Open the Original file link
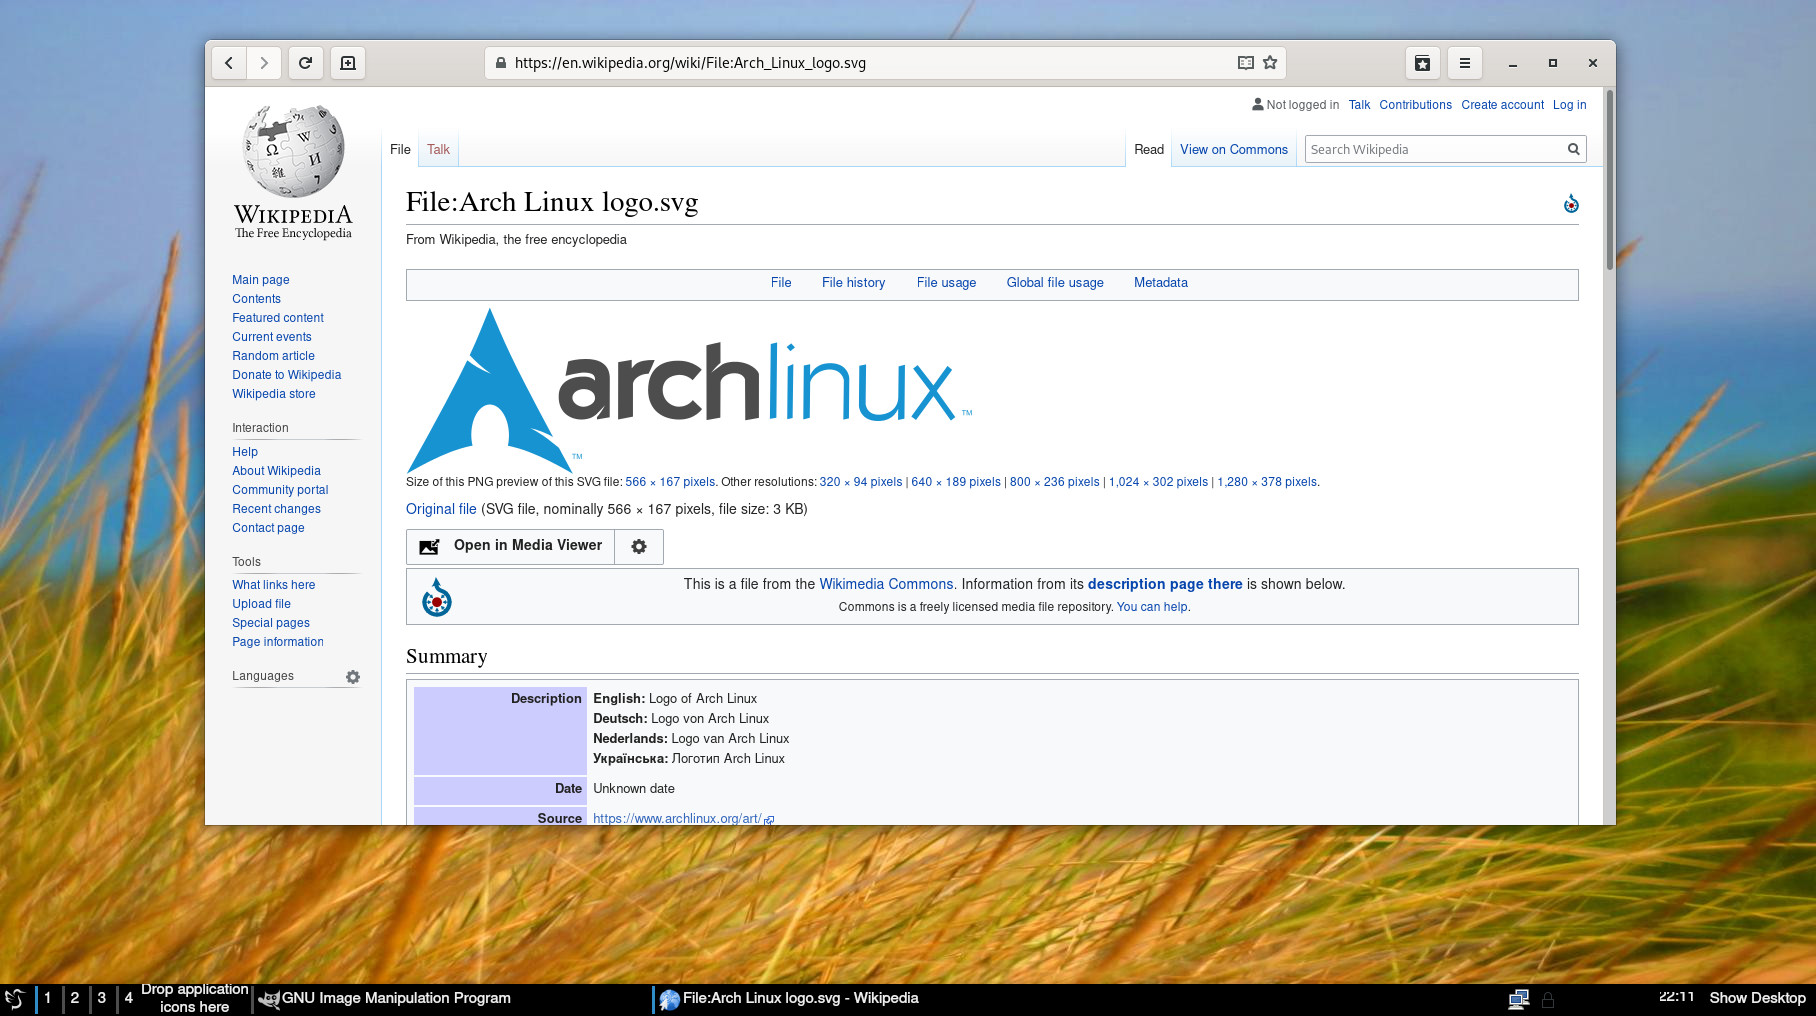Screen dimensions: 1816x1016 click(440, 509)
